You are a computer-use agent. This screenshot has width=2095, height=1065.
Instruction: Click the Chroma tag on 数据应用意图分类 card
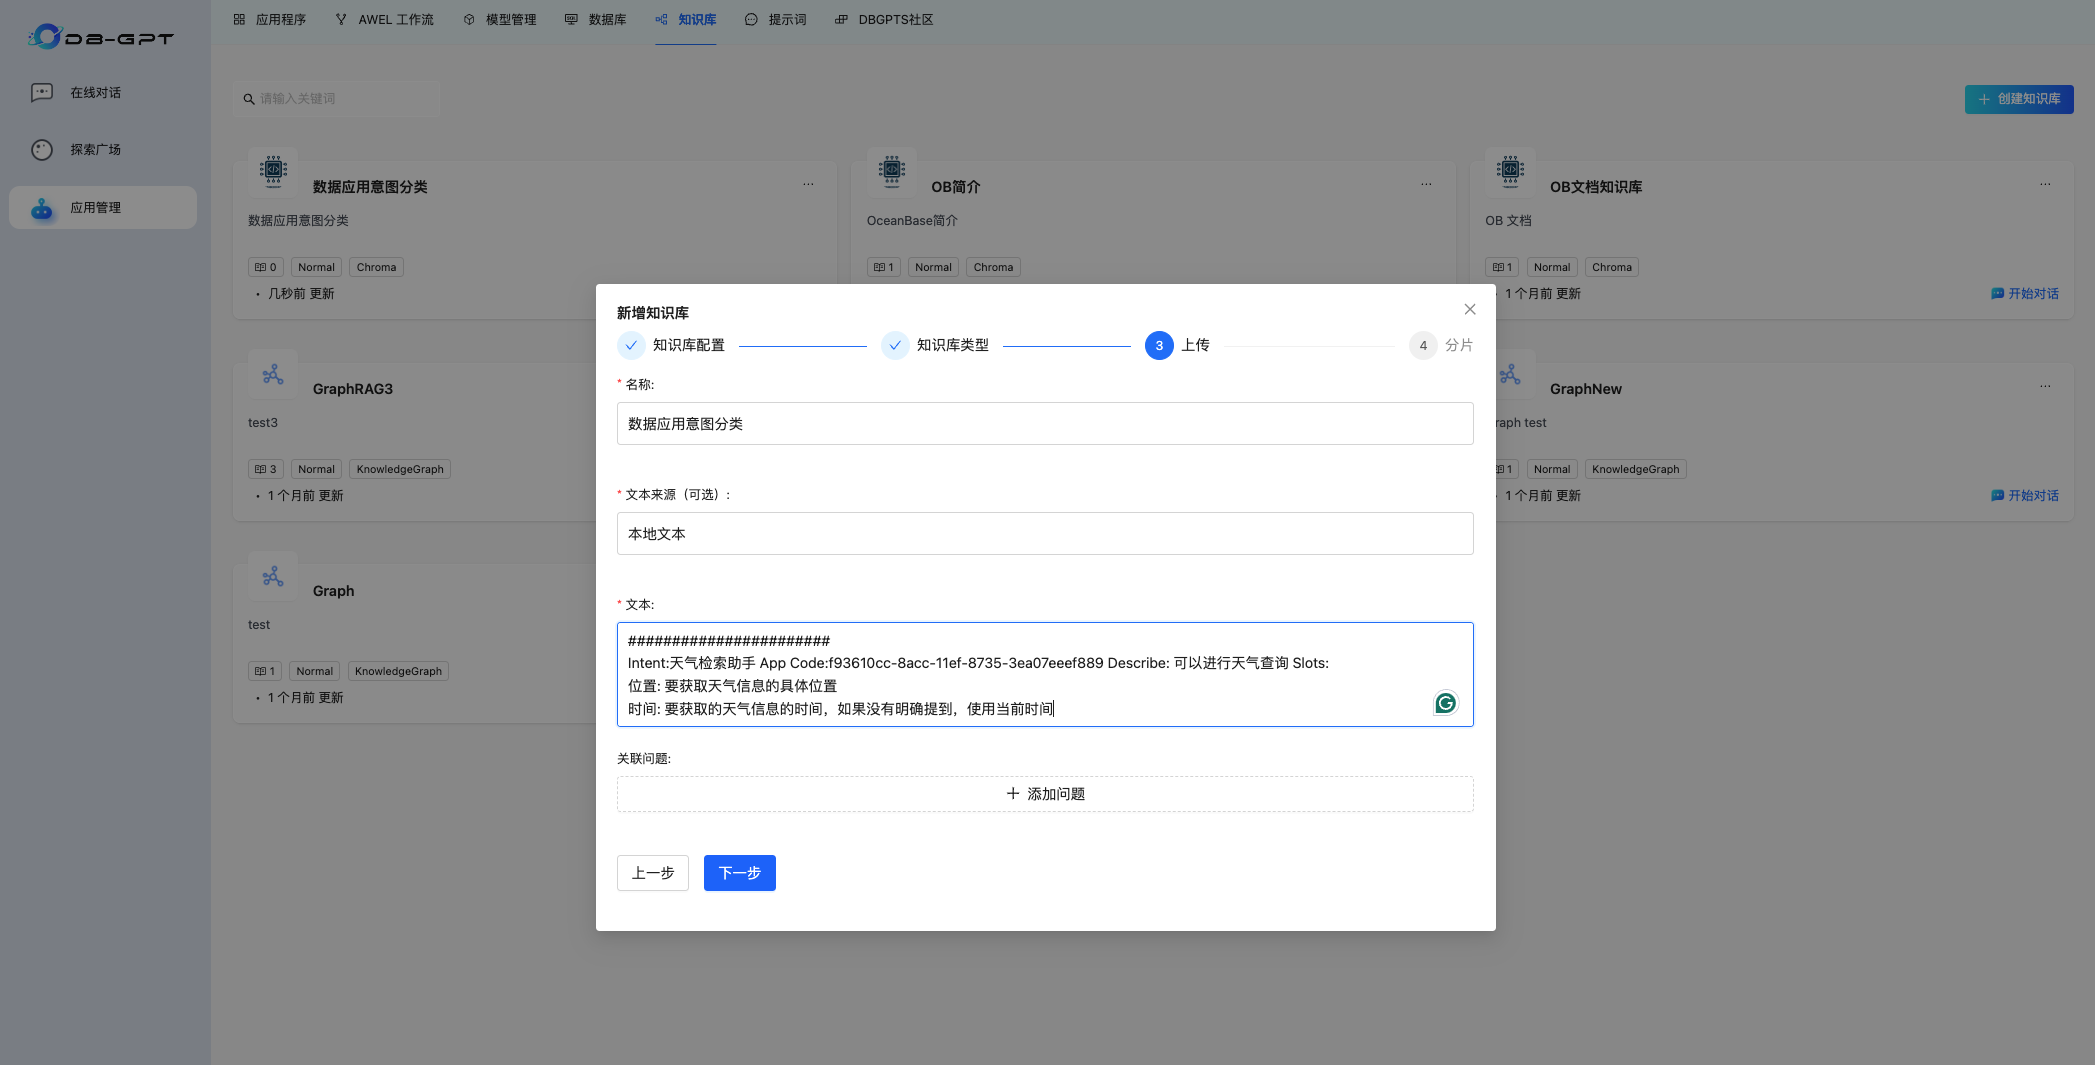coord(377,267)
